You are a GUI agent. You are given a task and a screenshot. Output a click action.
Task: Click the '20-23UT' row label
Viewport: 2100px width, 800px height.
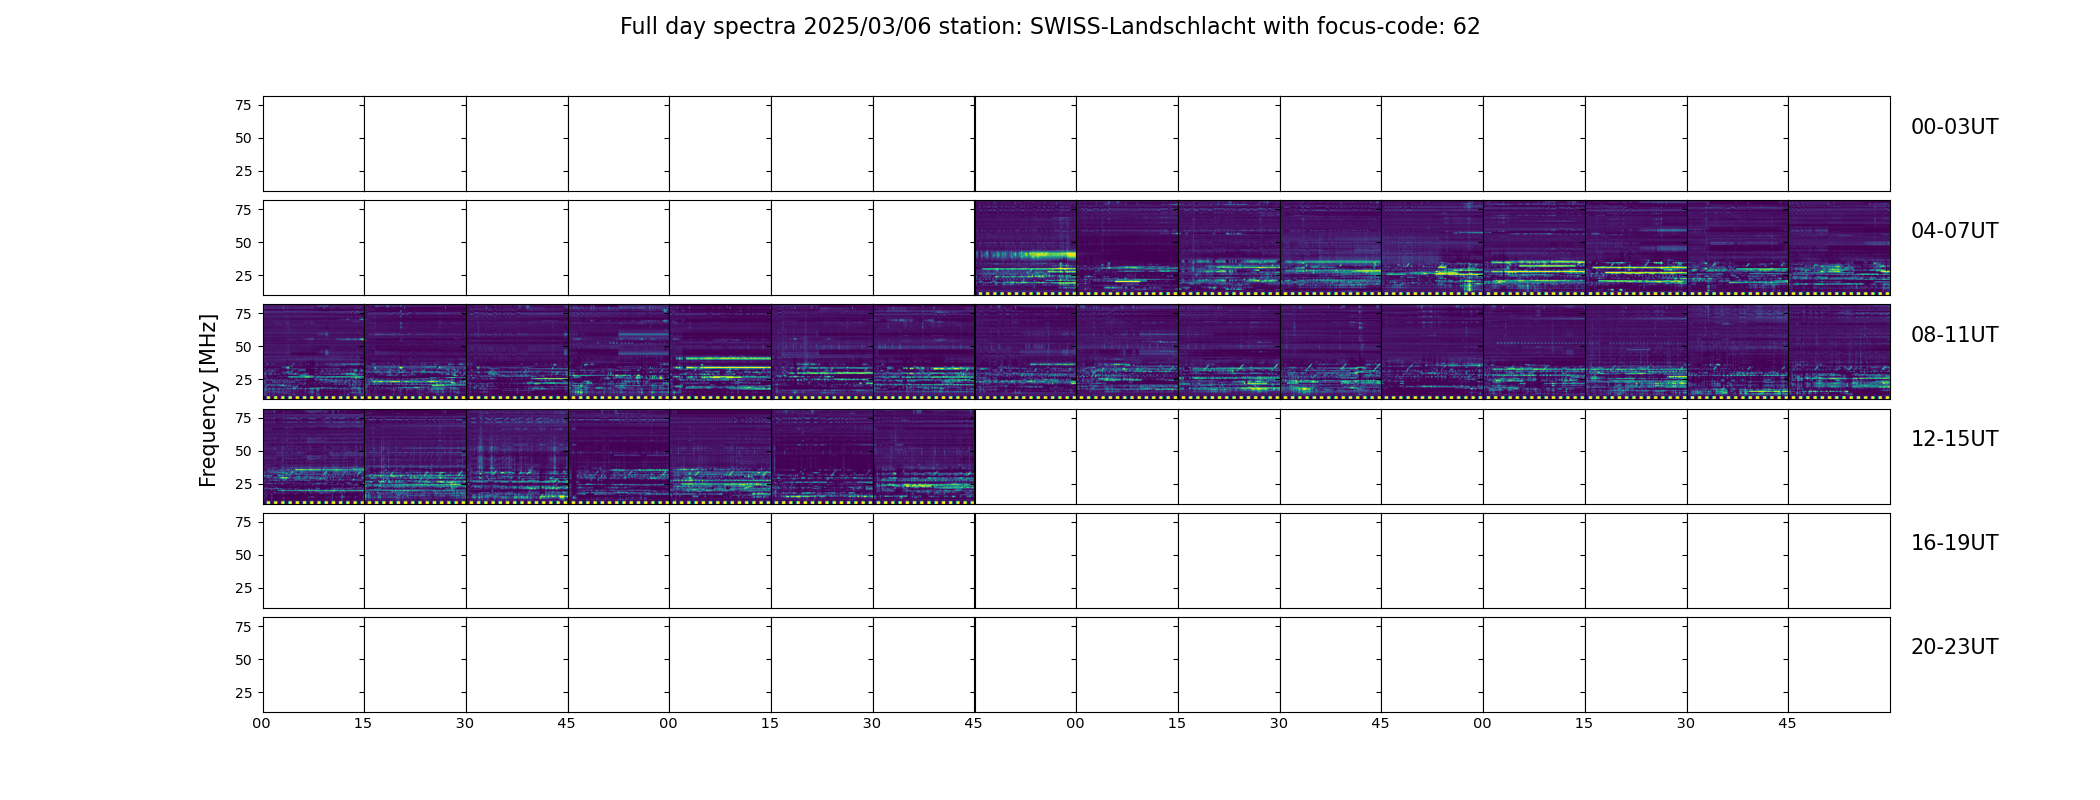(1954, 647)
